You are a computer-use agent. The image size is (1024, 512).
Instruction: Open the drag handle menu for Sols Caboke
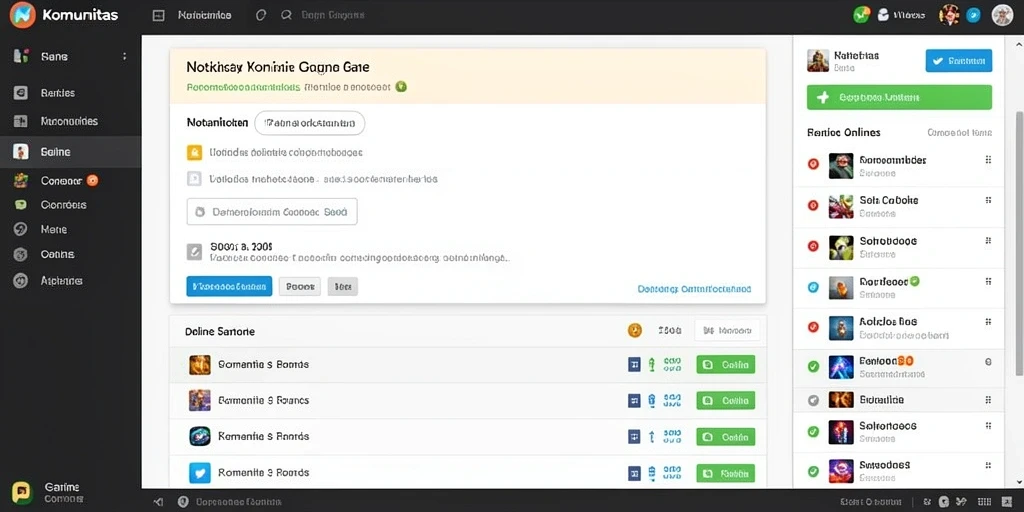point(988,200)
